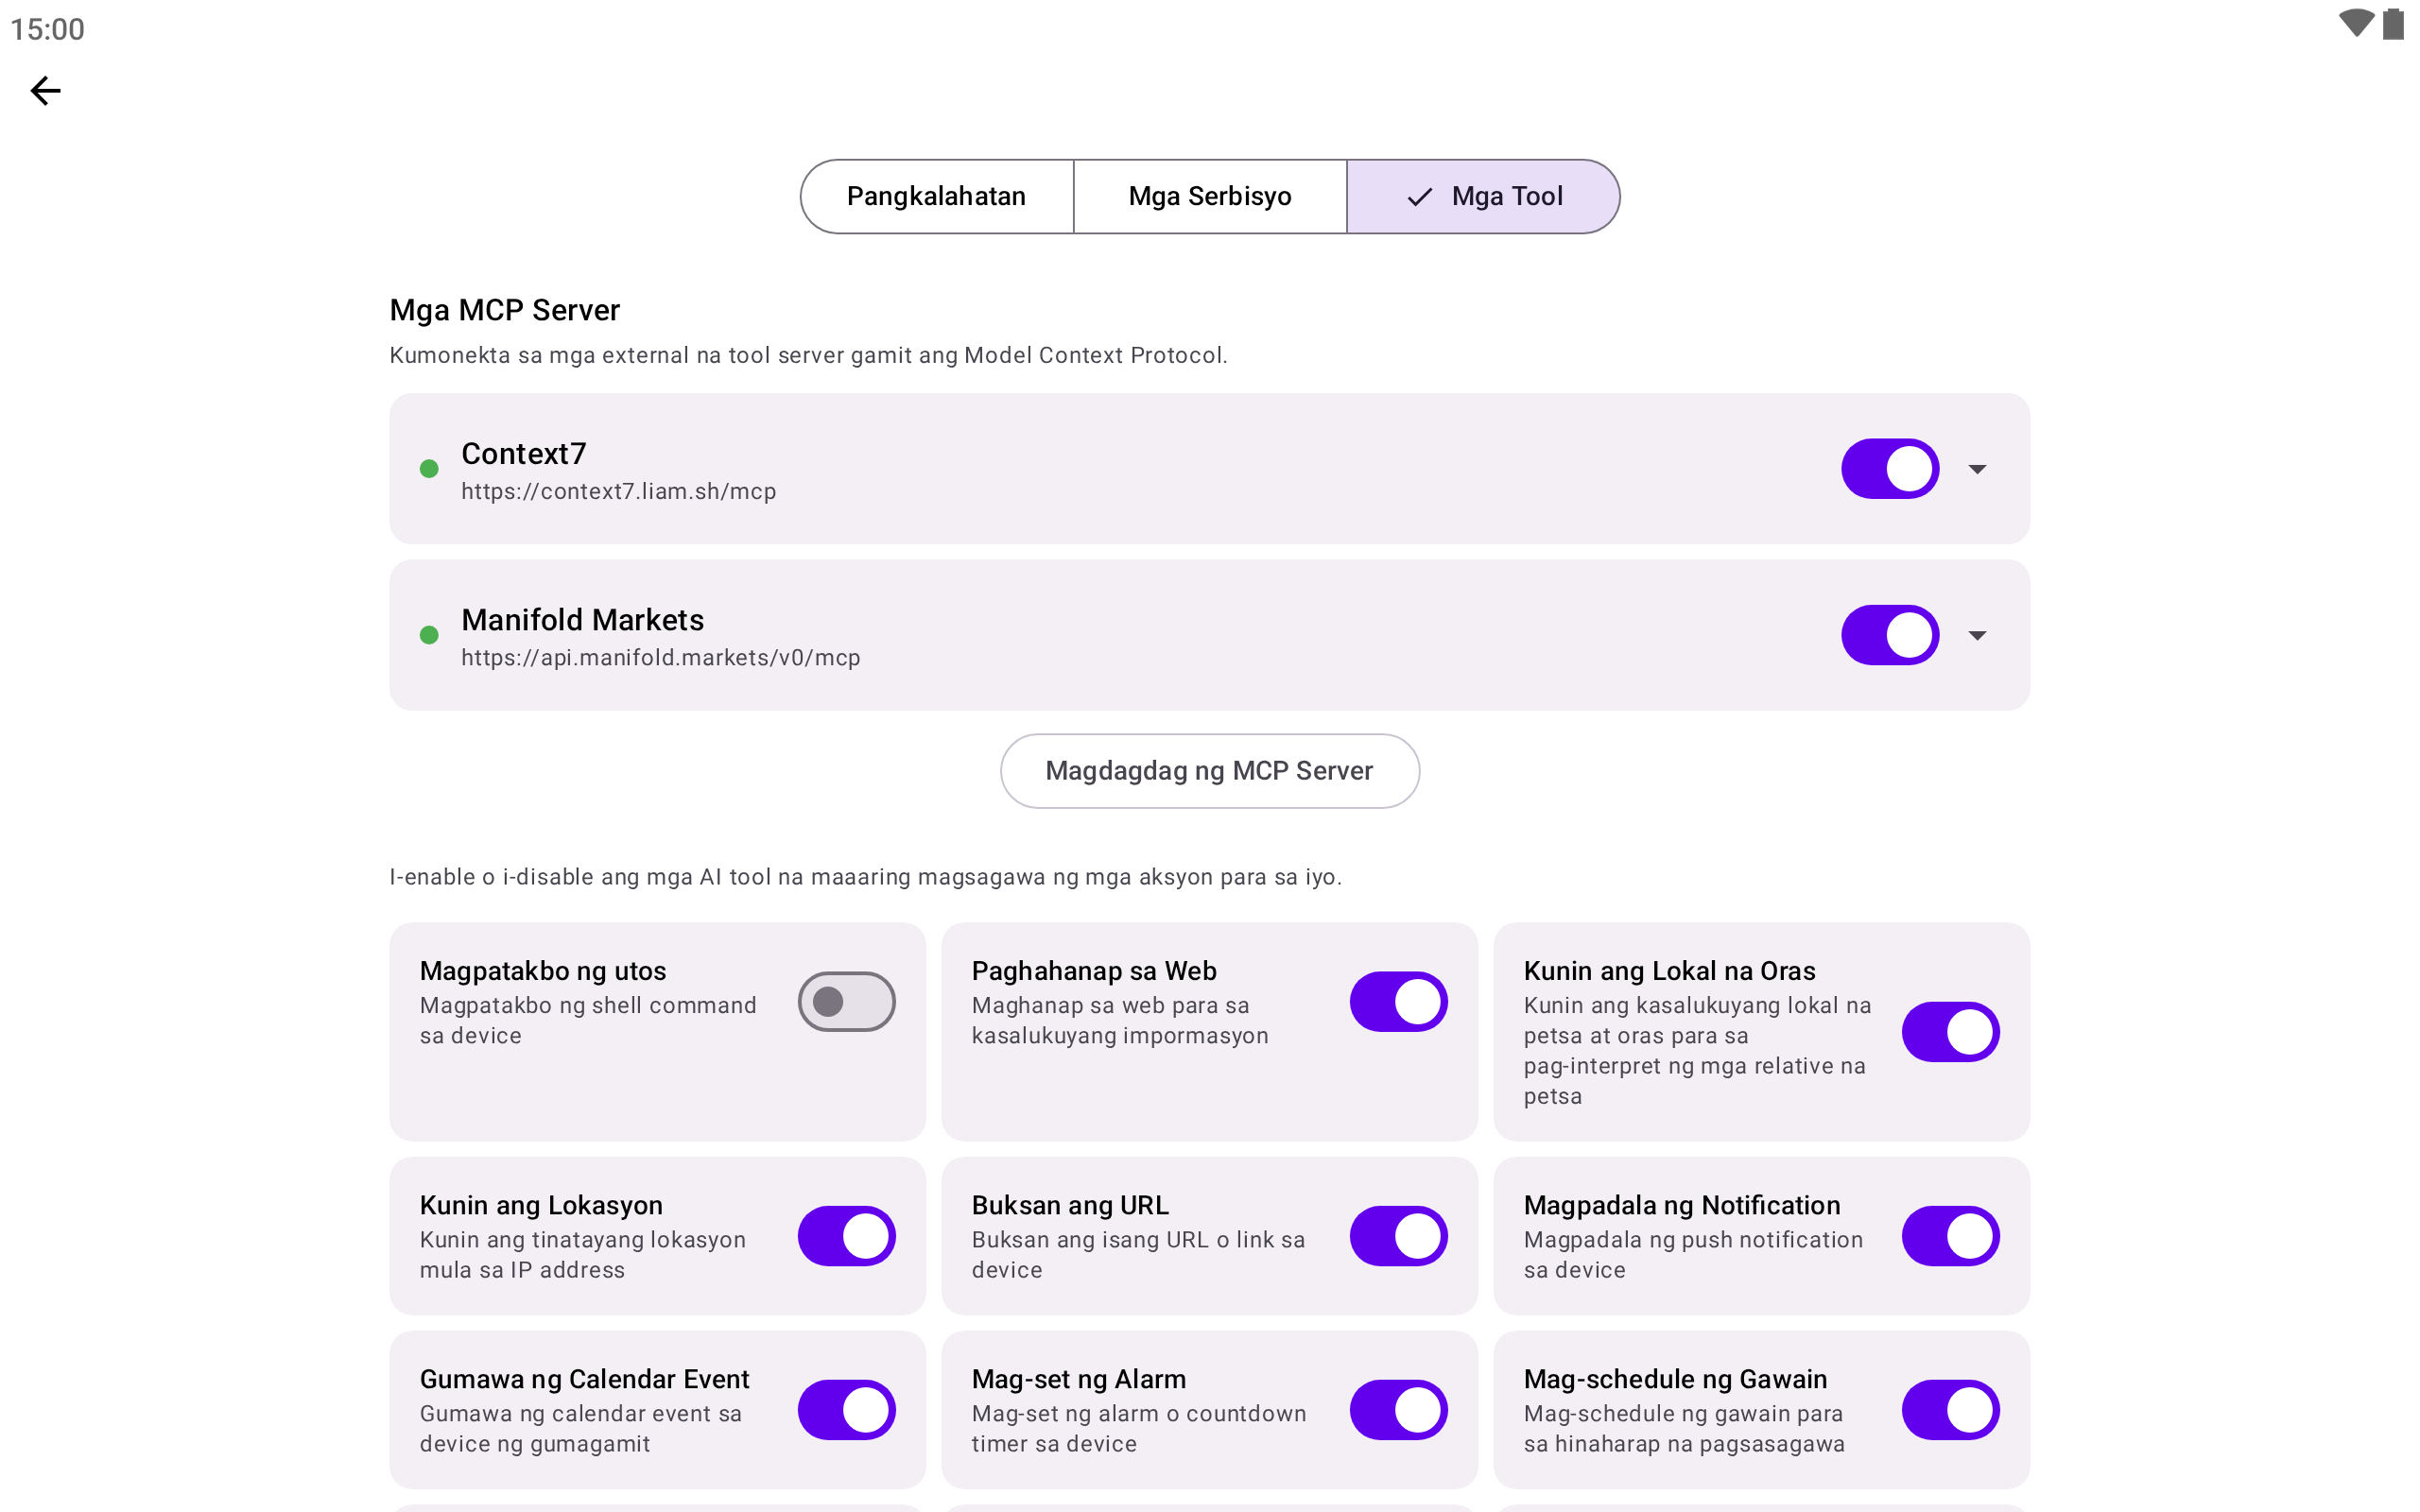2420x1512 pixels.
Task: Expand the Manifold Markets server arrow
Action: [1977, 635]
